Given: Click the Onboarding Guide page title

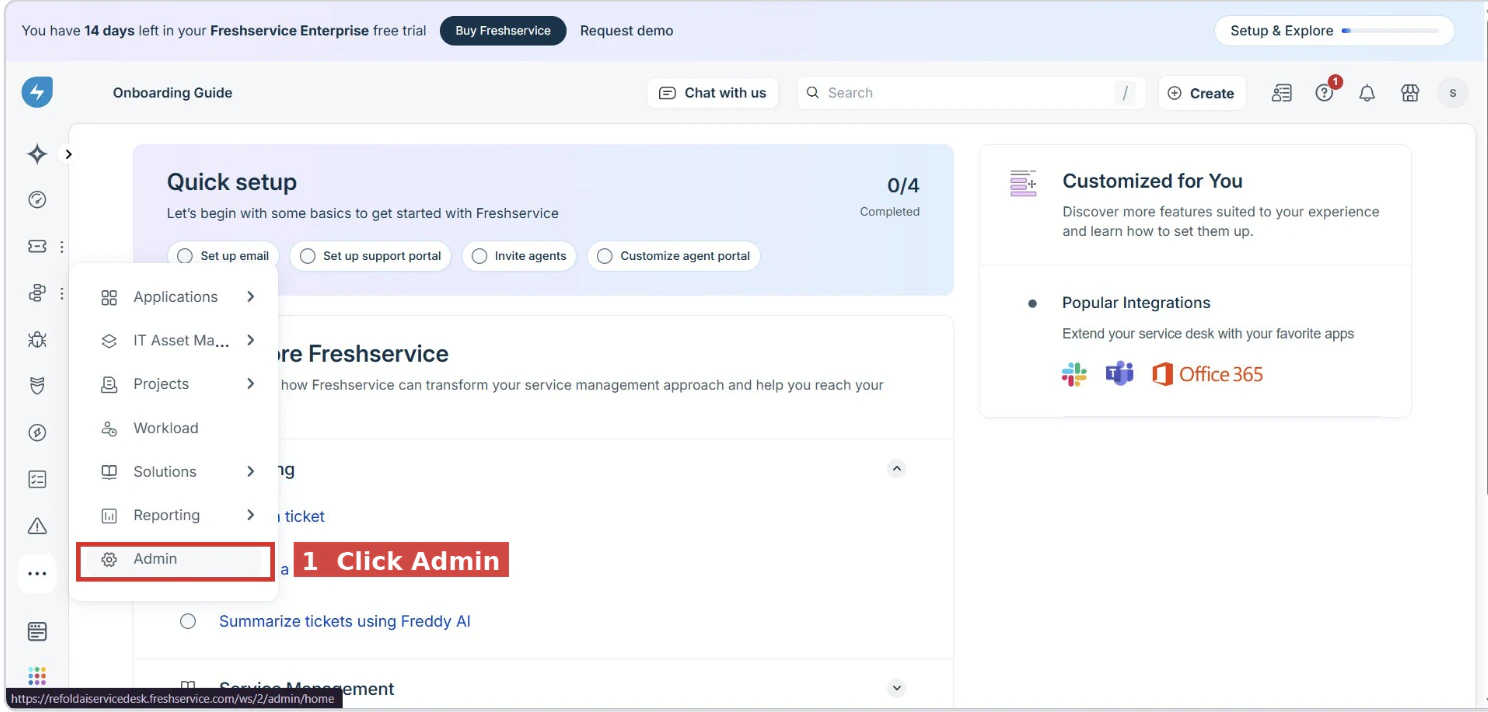Looking at the screenshot, I should click(x=173, y=93).
